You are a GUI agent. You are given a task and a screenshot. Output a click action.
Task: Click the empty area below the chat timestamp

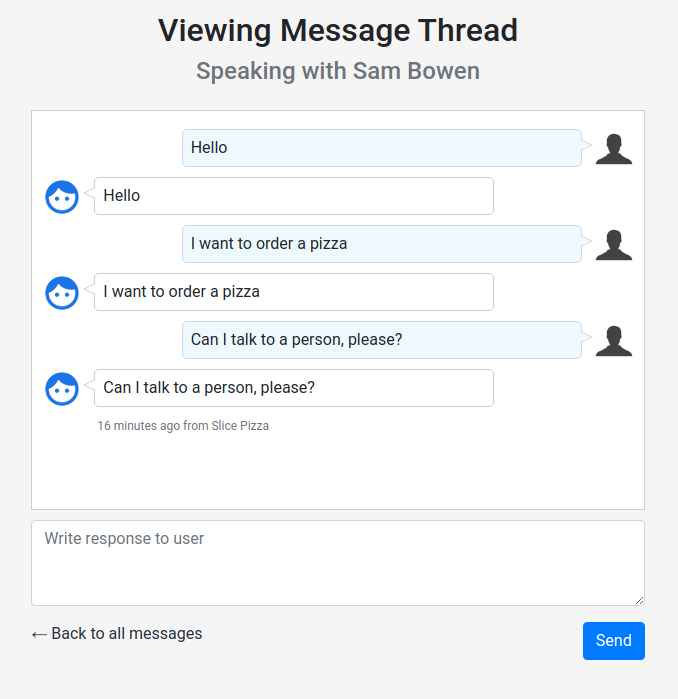point(338,472)
